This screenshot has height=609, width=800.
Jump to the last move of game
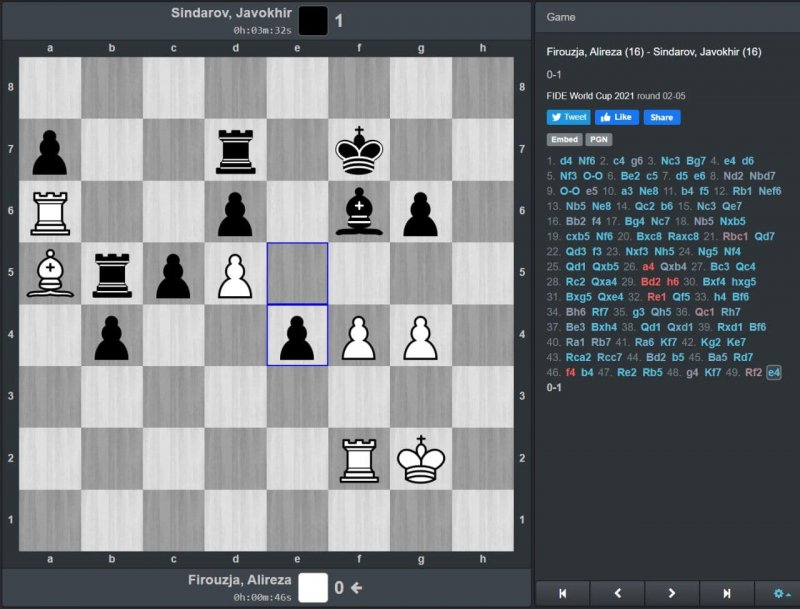[726, 593]
